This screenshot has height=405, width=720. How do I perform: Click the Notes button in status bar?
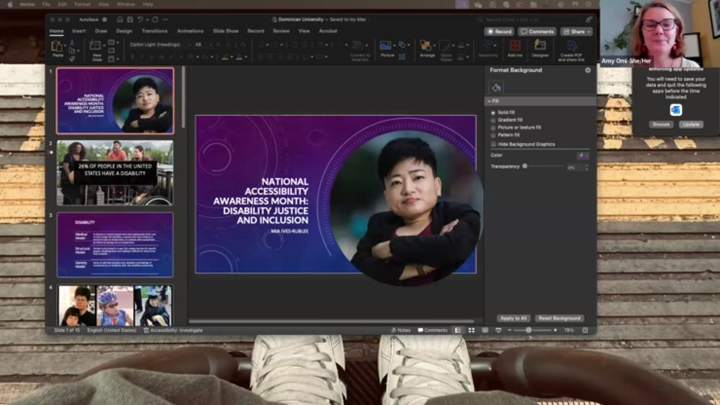(x=401, y=330)
